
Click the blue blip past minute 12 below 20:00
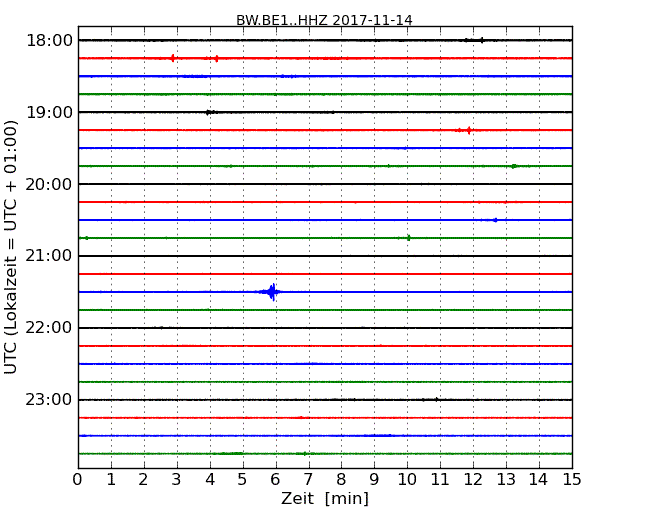point(495,220)
